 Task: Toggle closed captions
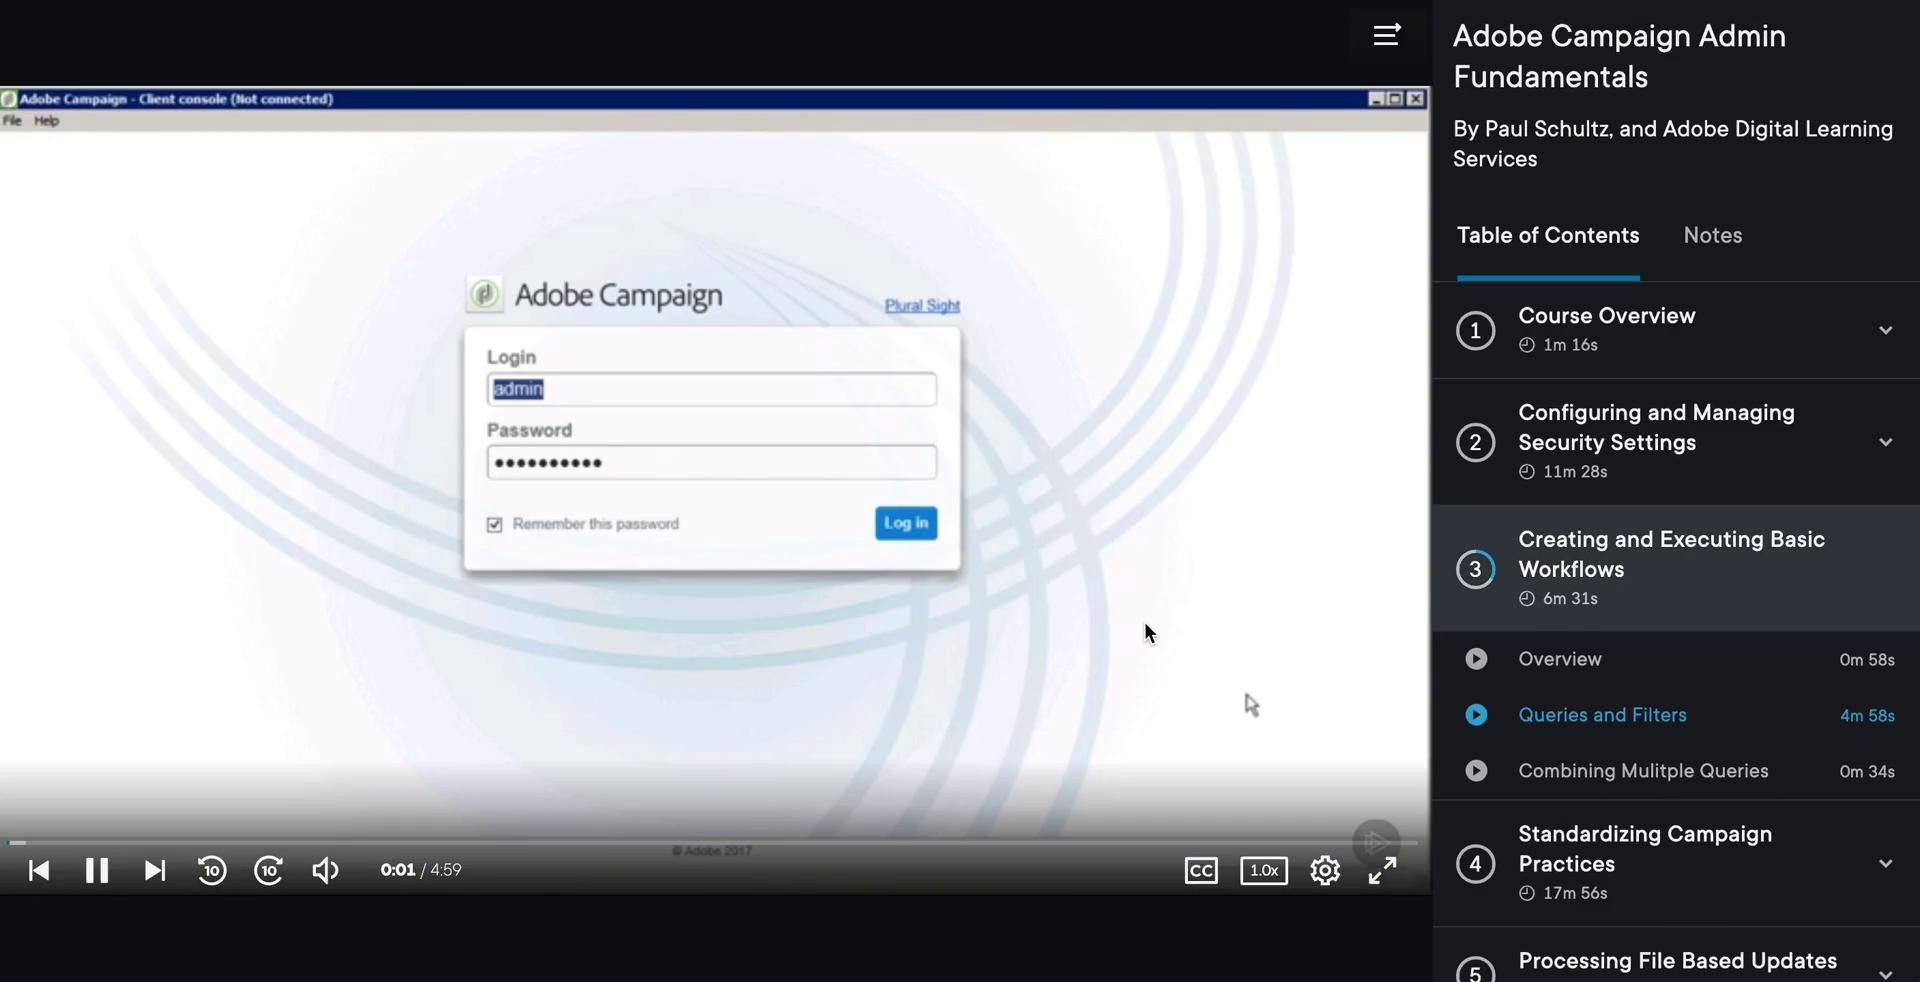click(x=1201, y=871)
